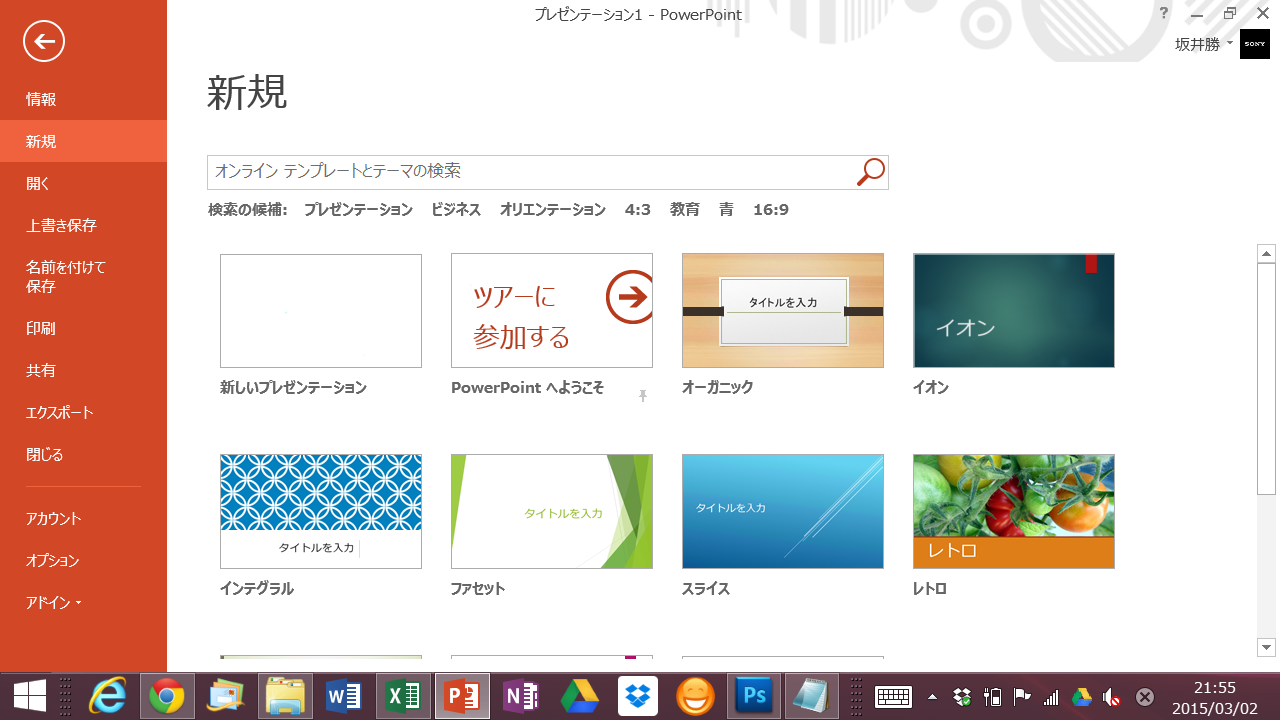Choose the オーガニック template thumbnail
The width and height of the screenshot is (1280, 720).
coord(783,311)
